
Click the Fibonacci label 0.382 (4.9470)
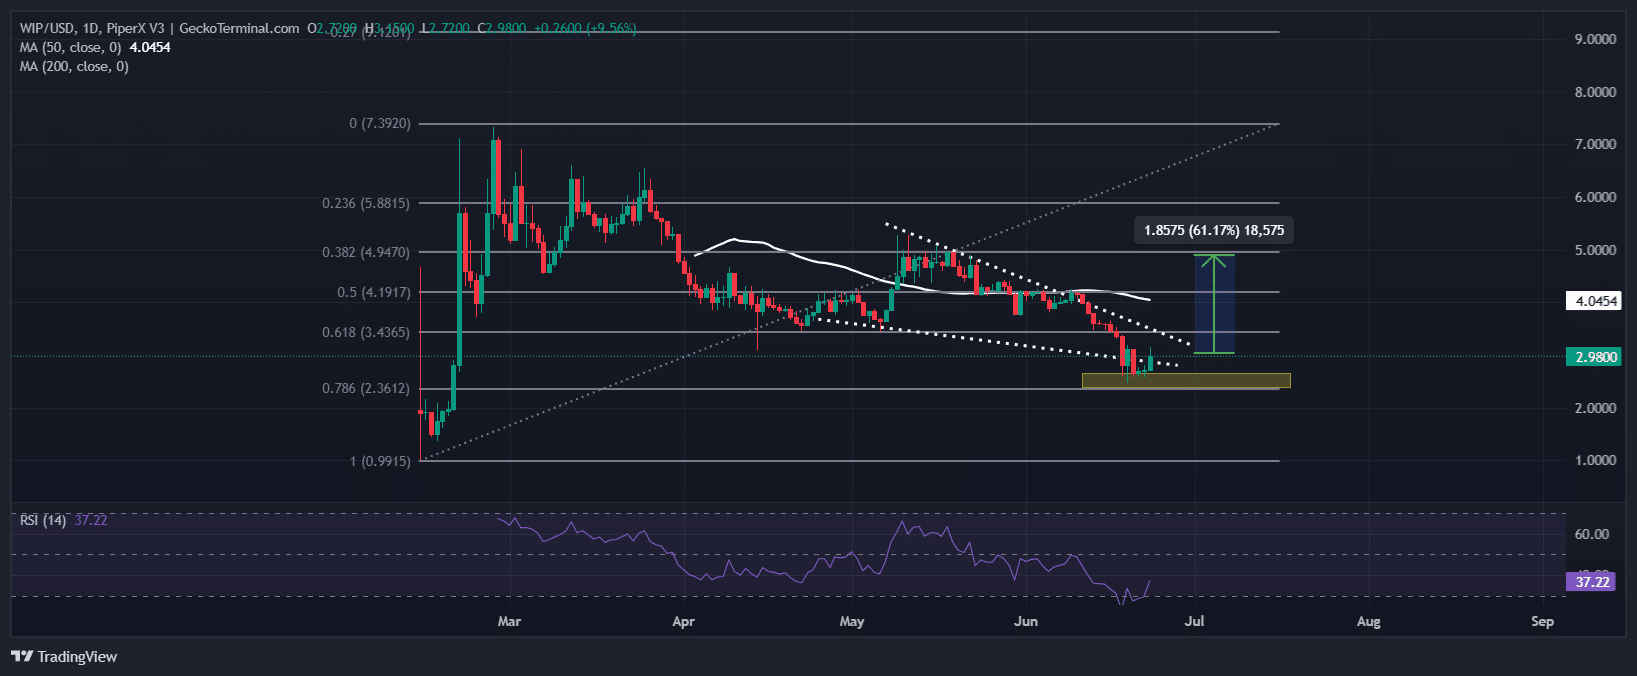coord(365,252)
